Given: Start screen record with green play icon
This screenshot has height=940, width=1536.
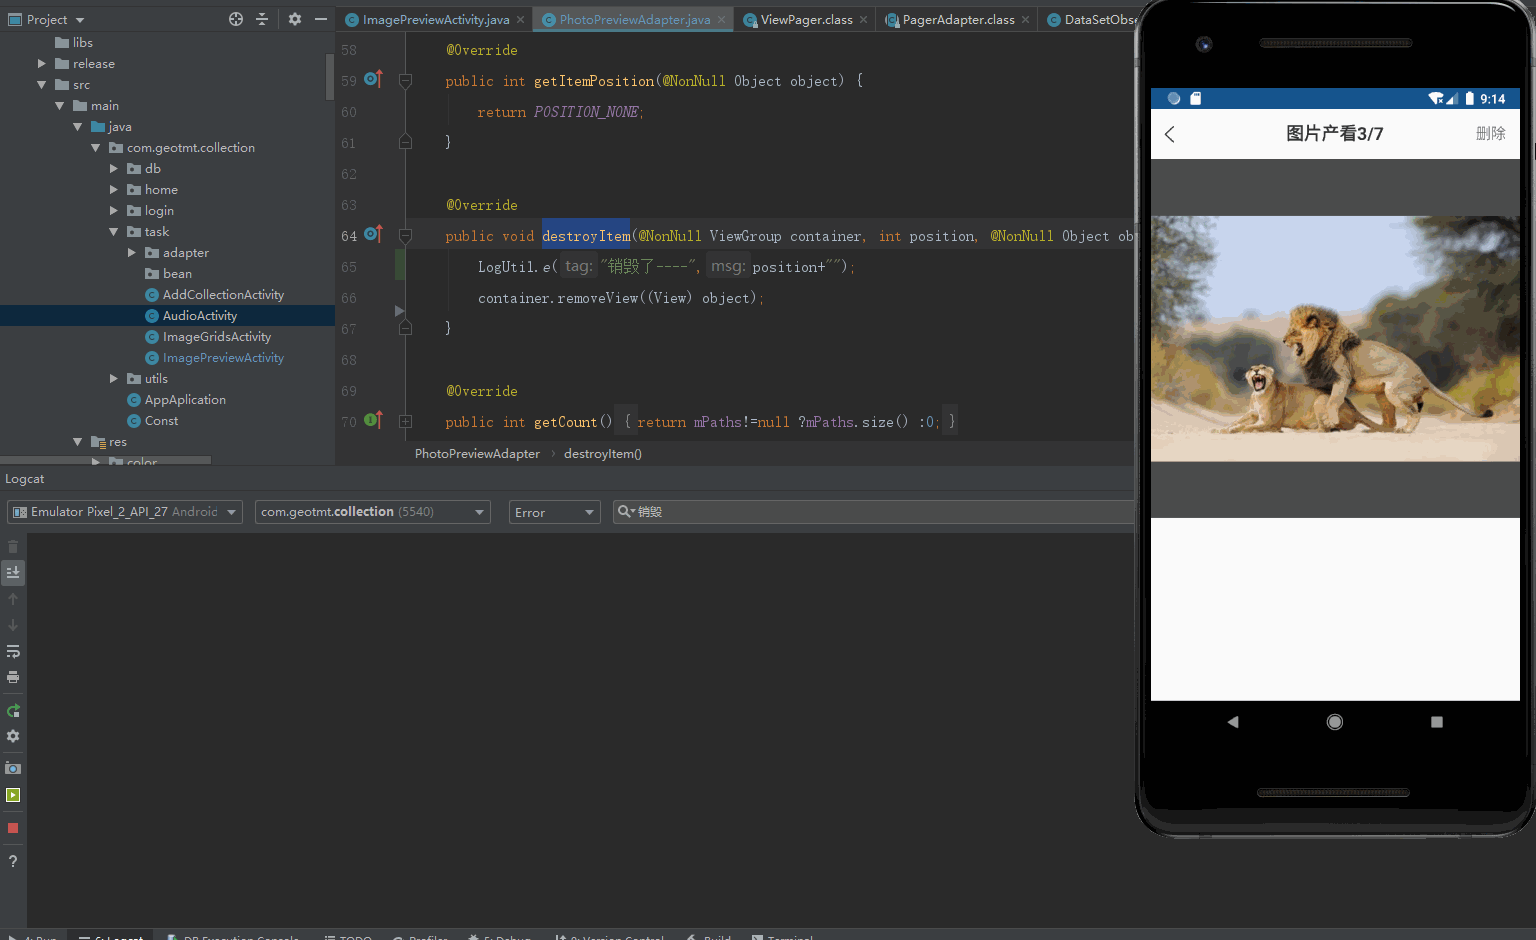Looking at the screenshot, I should click(x=13, y=795).
